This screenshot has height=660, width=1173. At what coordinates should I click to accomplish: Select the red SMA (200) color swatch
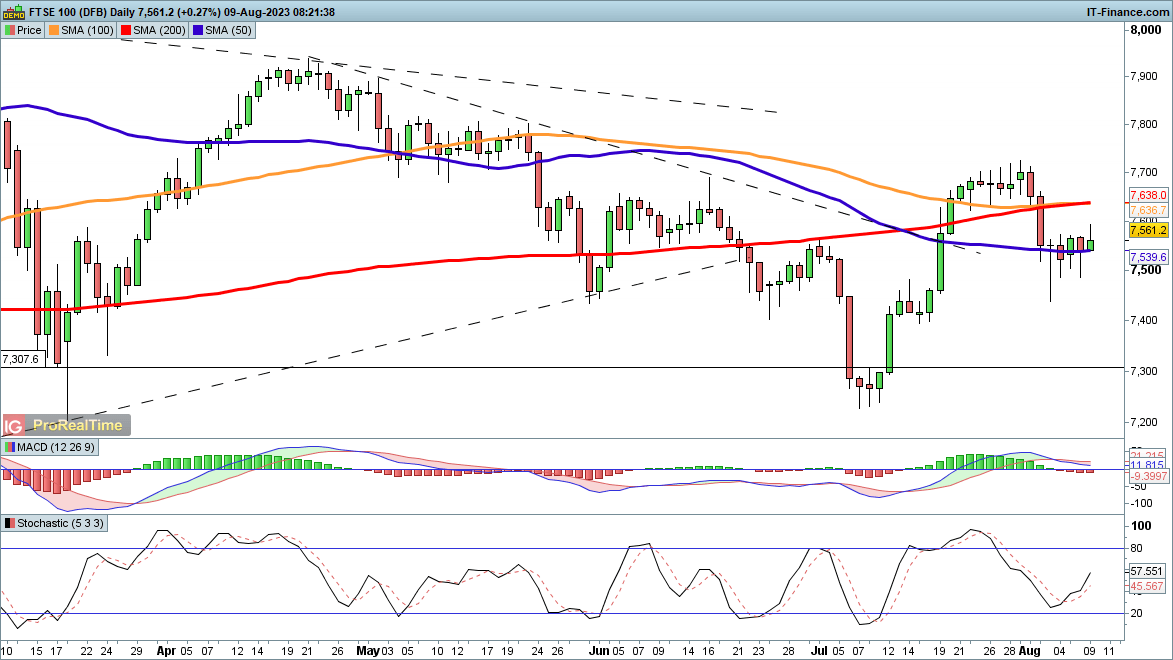pyautogui.click(x=125, y=31)
